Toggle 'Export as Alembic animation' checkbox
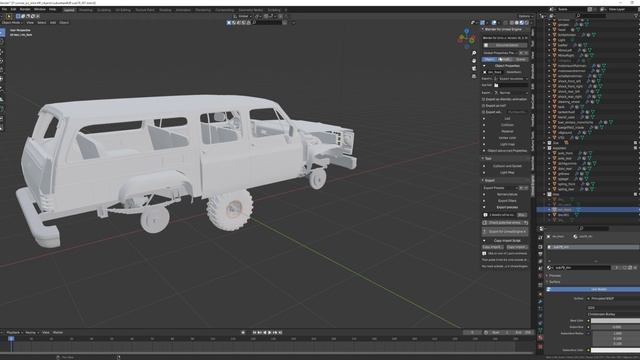The image size is (640, 360). (484, 99)
